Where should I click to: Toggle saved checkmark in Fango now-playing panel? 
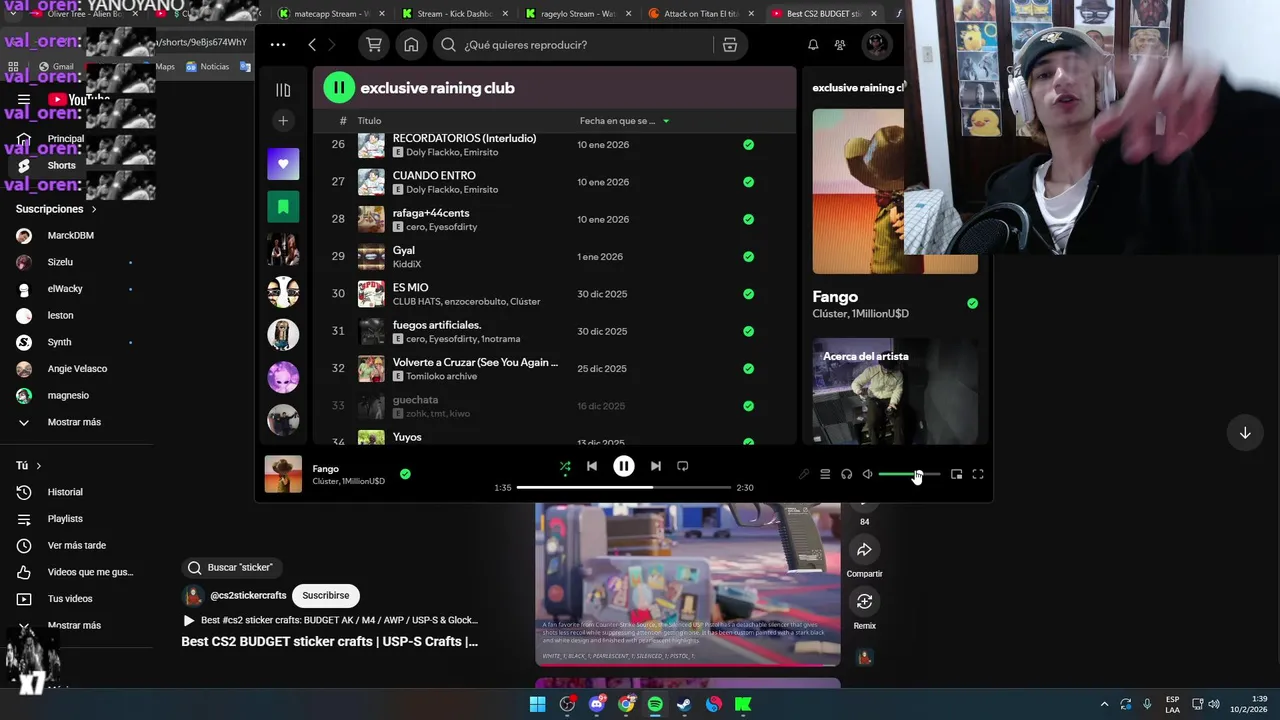[x=972, y=303]
